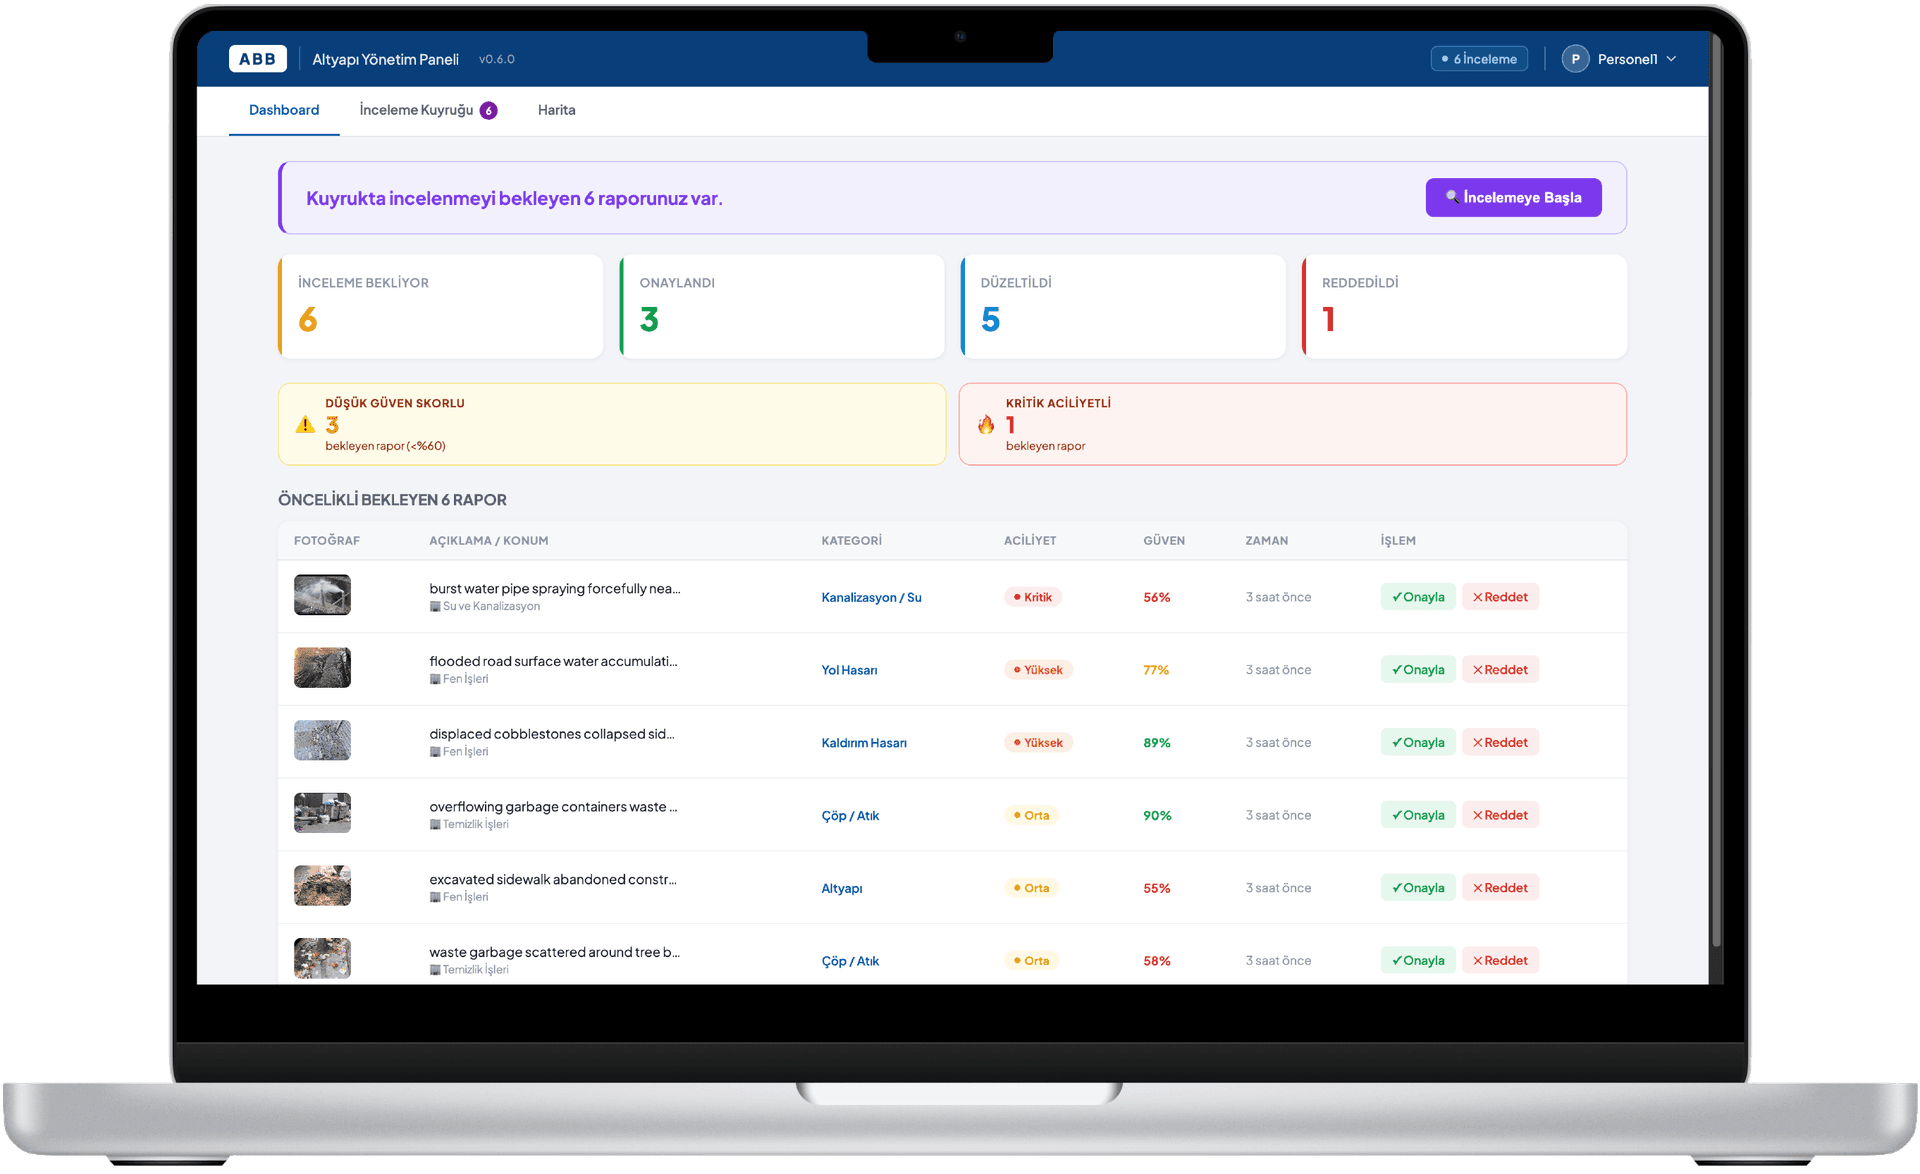
Task: Reject the burst water pipe report
Action: pyautogui.click(x=1500, y=597)
